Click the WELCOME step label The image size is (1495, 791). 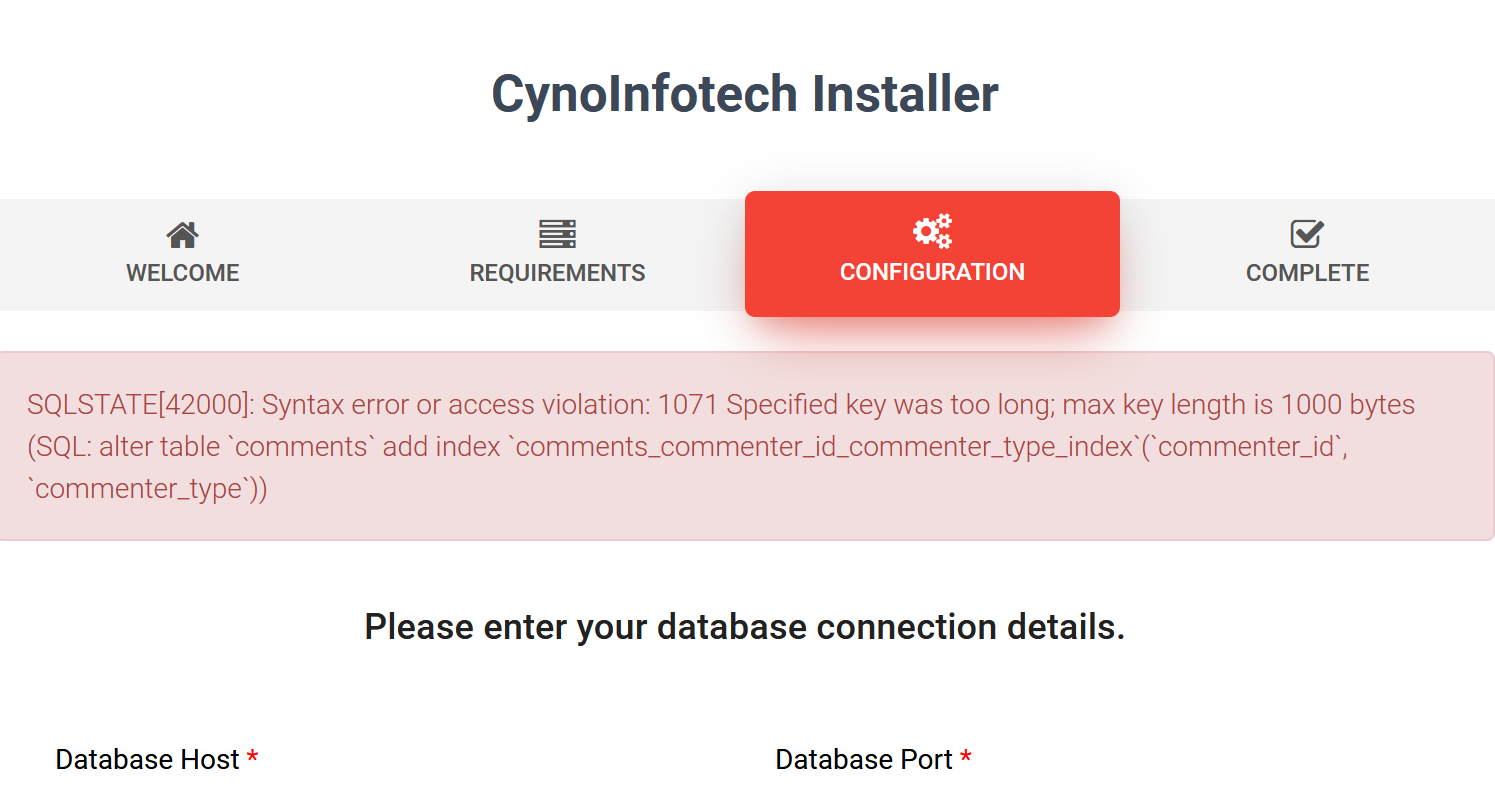[182, 272]
